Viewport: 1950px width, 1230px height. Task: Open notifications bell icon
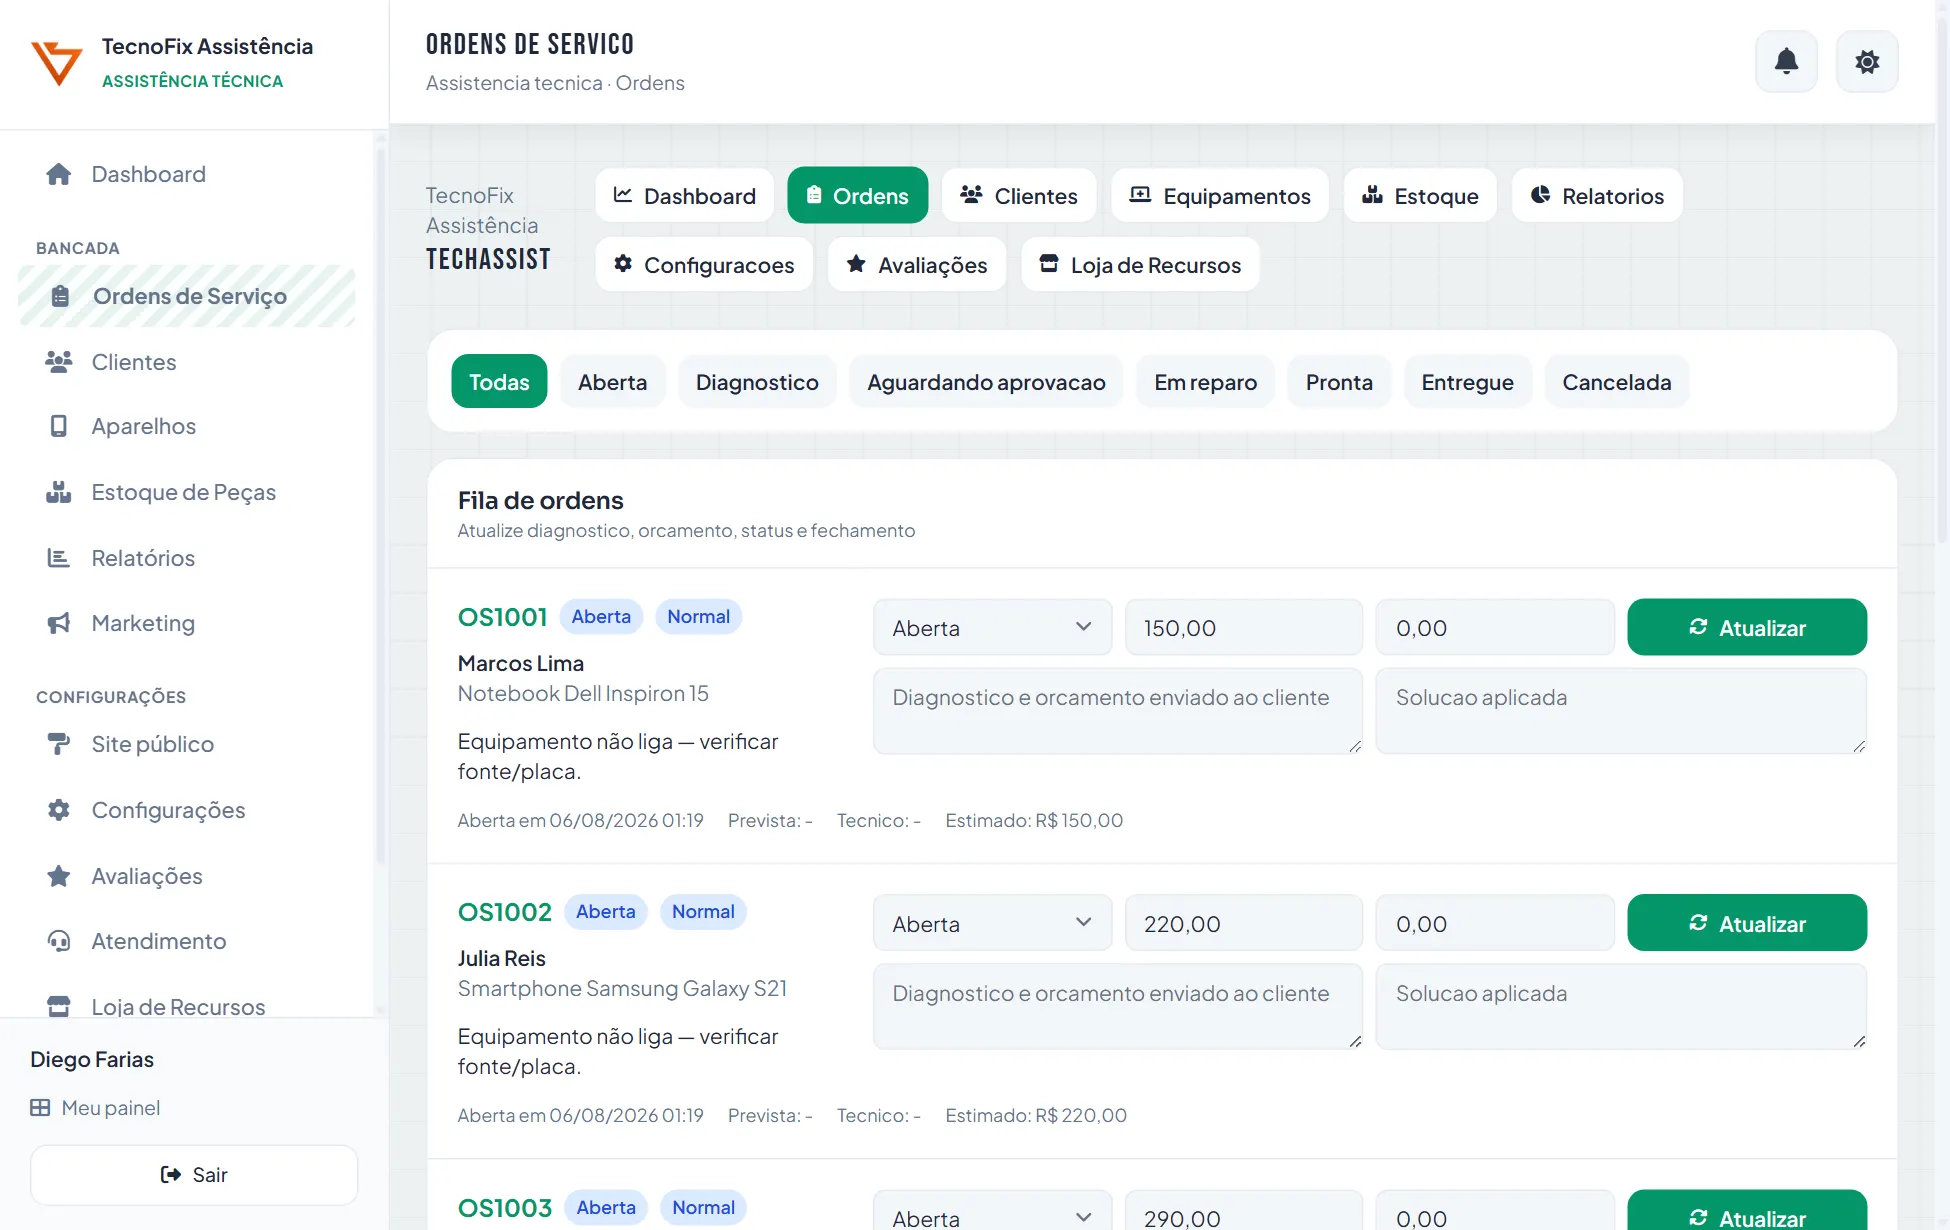(x=1786, y=62)
